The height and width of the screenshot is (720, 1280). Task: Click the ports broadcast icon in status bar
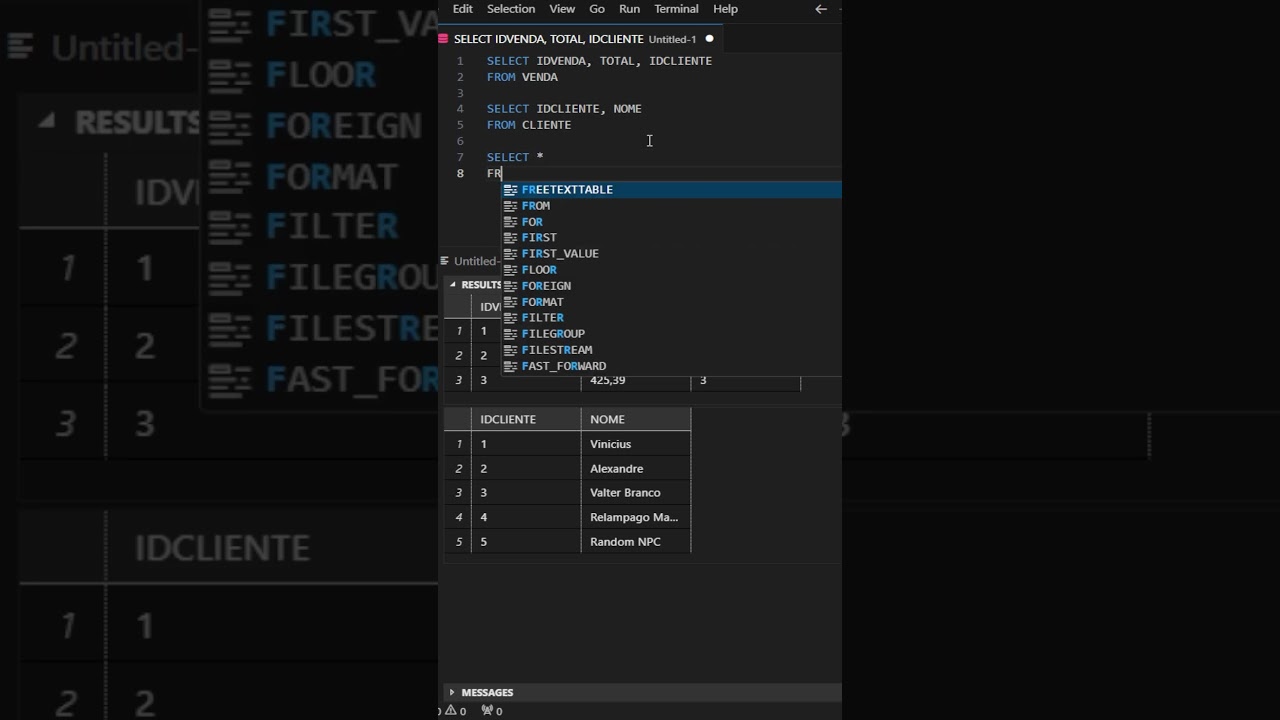(x=487, y=711)
